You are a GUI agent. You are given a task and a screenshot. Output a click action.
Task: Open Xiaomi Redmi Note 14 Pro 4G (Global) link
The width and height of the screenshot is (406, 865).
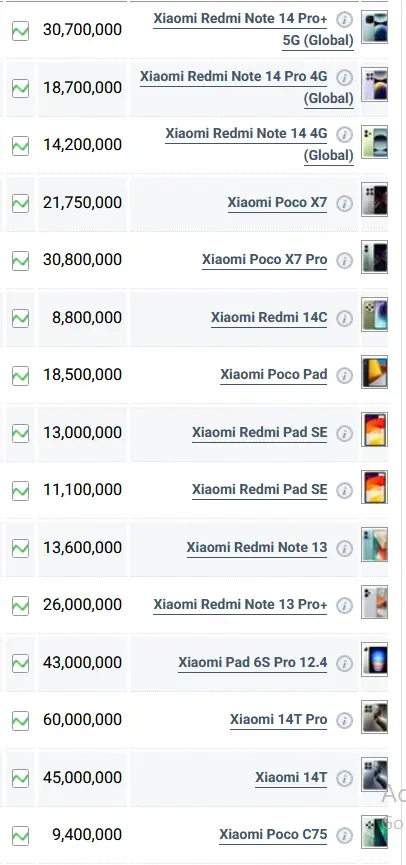tap(247, 87)
